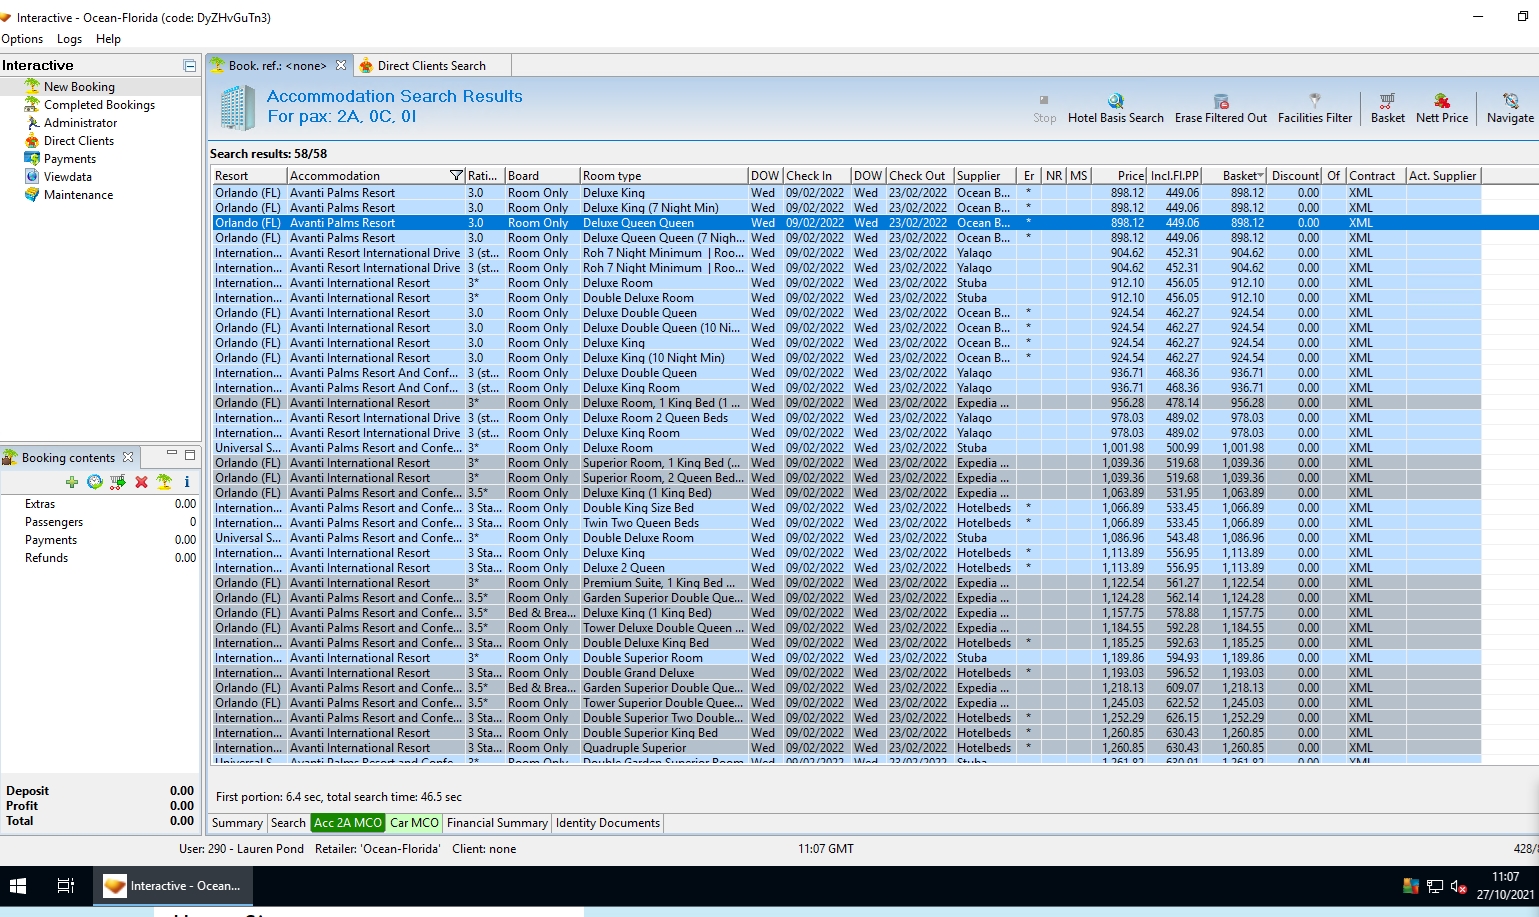The image size is (1539, 917).
Task: Sort by the Basket column header
Action: pyautogui.click(x=1235, y=176)
